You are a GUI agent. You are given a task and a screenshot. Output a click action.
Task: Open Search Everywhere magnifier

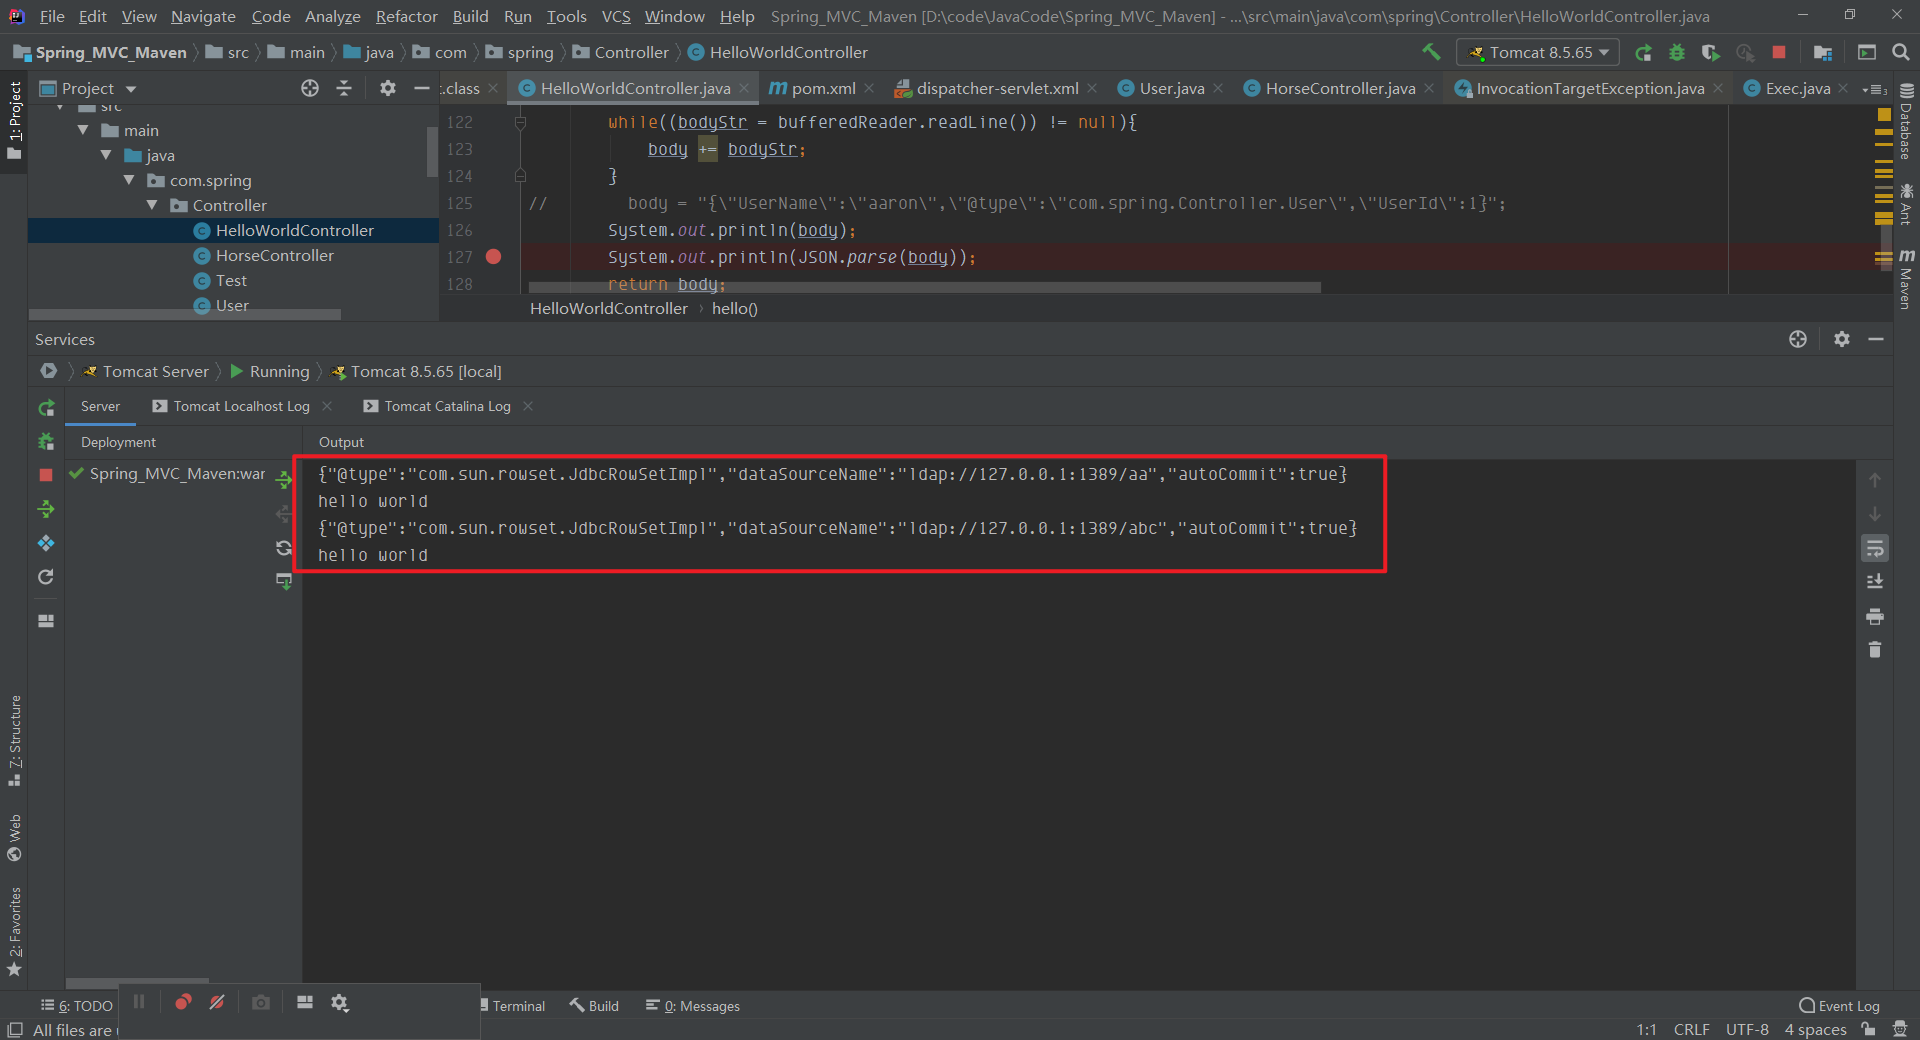pyautogui.click(x=1901, y=52)
